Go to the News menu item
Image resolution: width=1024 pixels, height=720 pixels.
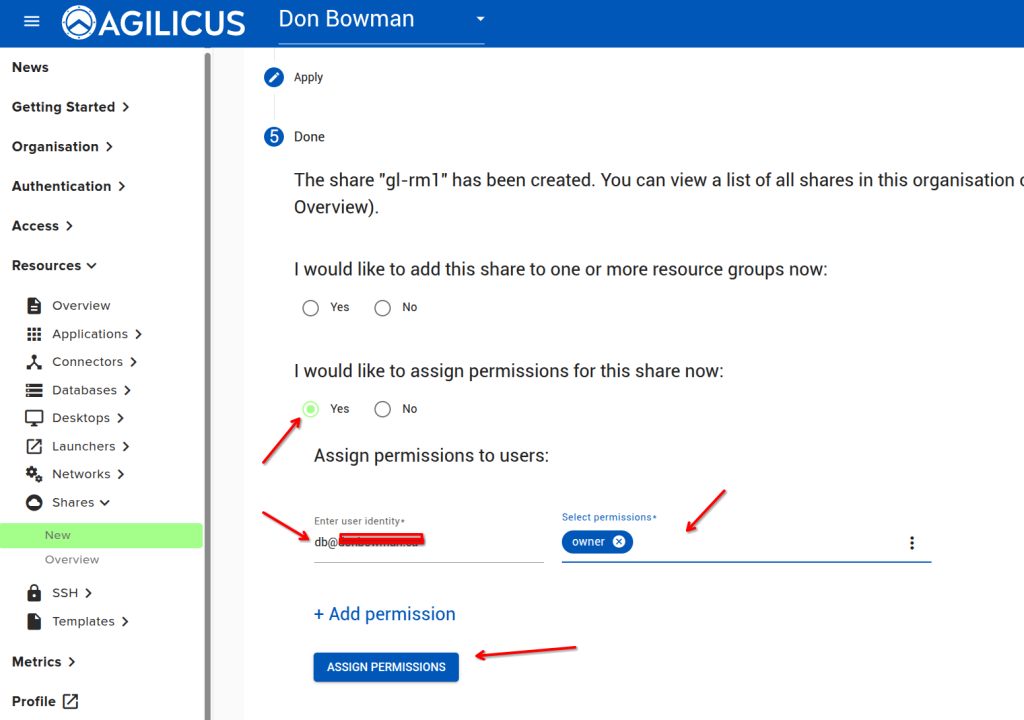[x=30, y=67]
